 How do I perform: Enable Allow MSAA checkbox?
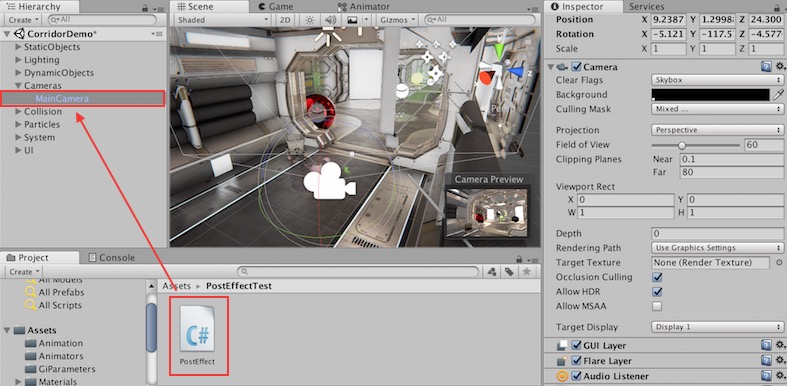657,306
